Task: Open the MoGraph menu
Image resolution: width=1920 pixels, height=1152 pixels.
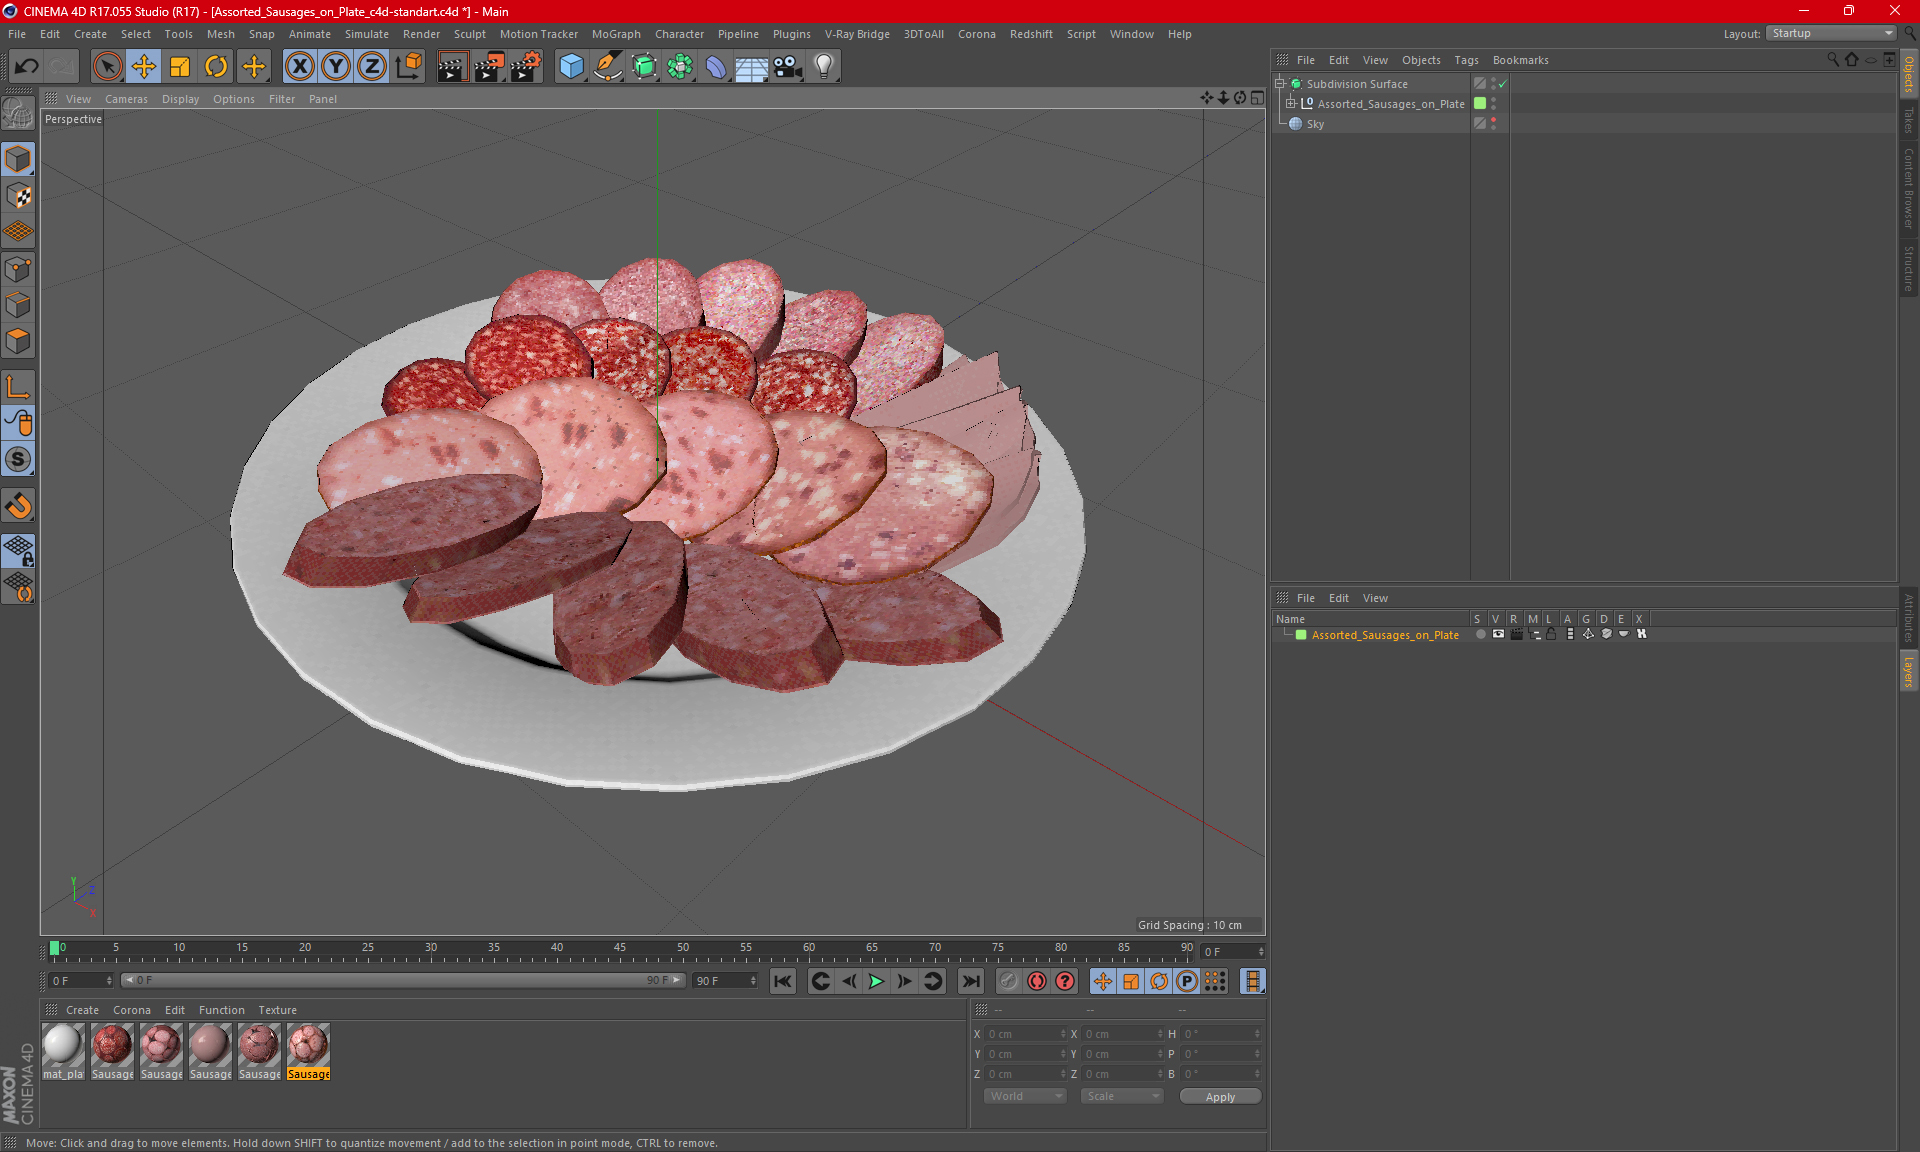Action: (x=616, y=34)
